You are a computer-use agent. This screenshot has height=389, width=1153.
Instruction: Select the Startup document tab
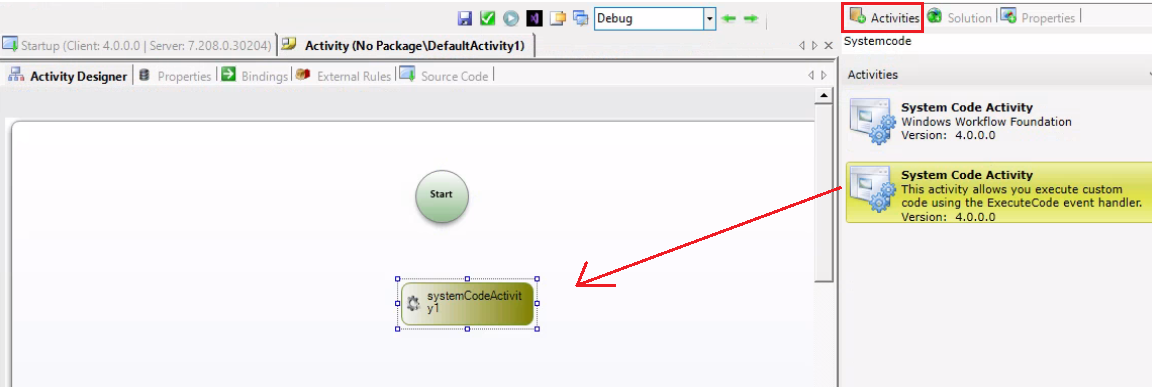click(x=138, y=46)
